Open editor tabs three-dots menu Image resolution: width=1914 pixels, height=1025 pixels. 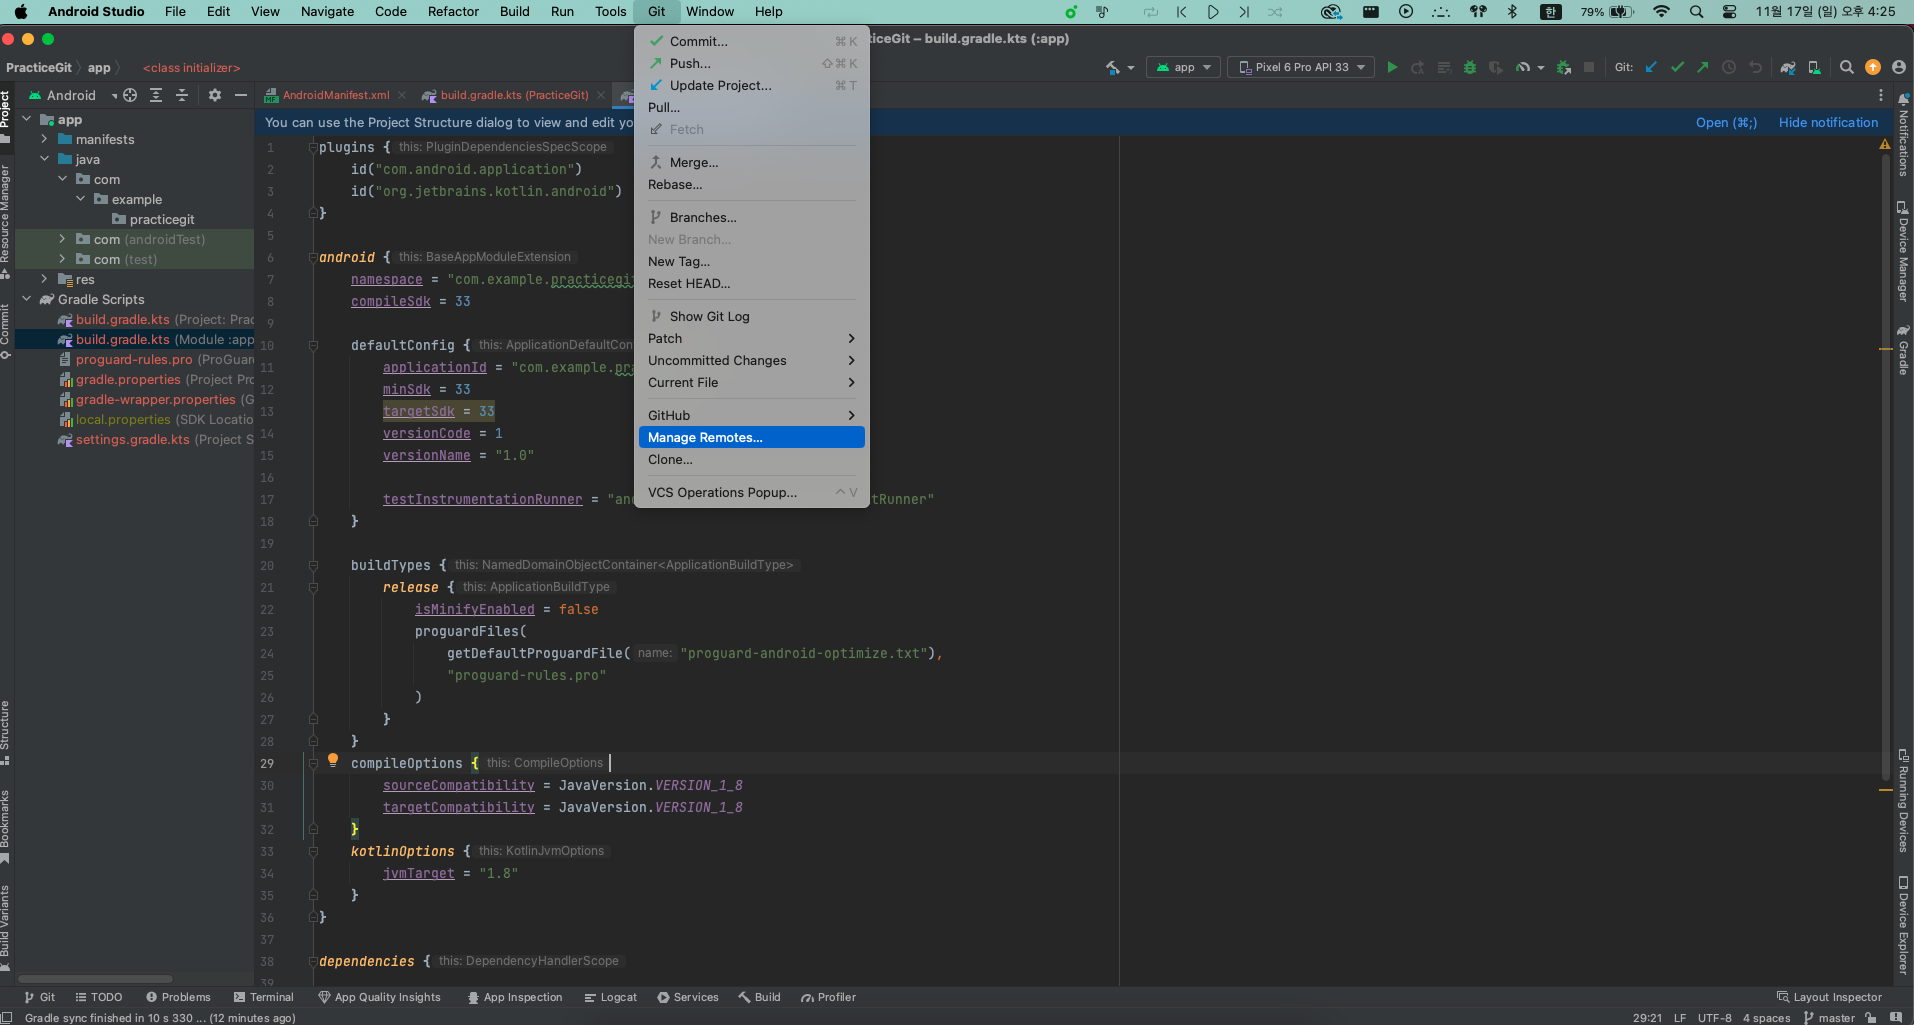pyautogui.click(x=1881, y=95)
